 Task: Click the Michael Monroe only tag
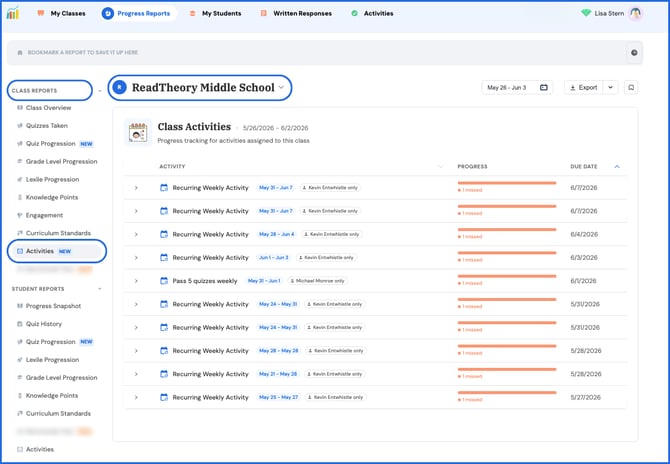pos(317,281)
